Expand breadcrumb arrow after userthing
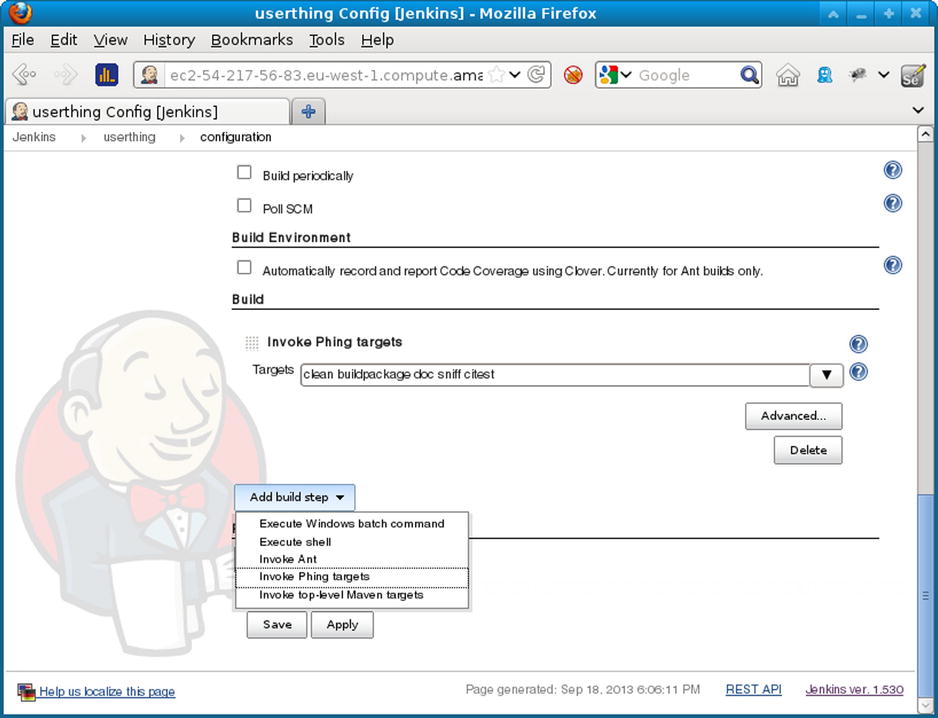Viewport: 938px width, 718px height. pyautogui.click(x=182, y=138)
